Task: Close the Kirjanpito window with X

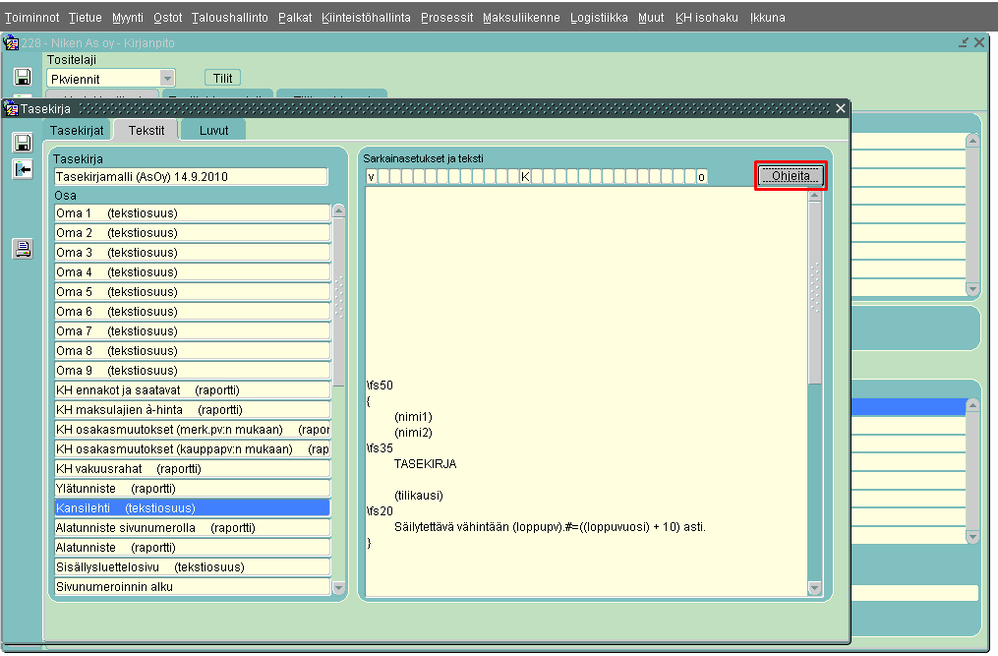Action: (x=980, y=43)
